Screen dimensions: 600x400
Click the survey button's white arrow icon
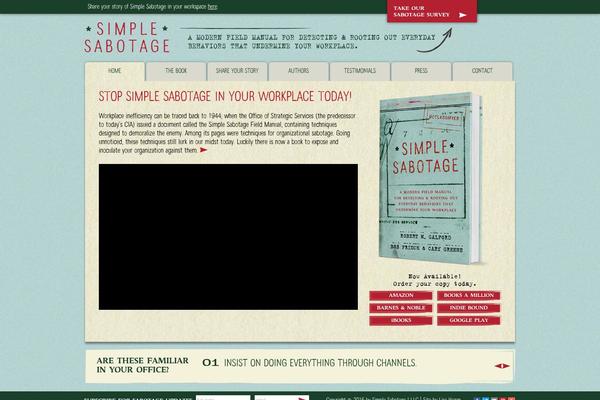(463, 15)
